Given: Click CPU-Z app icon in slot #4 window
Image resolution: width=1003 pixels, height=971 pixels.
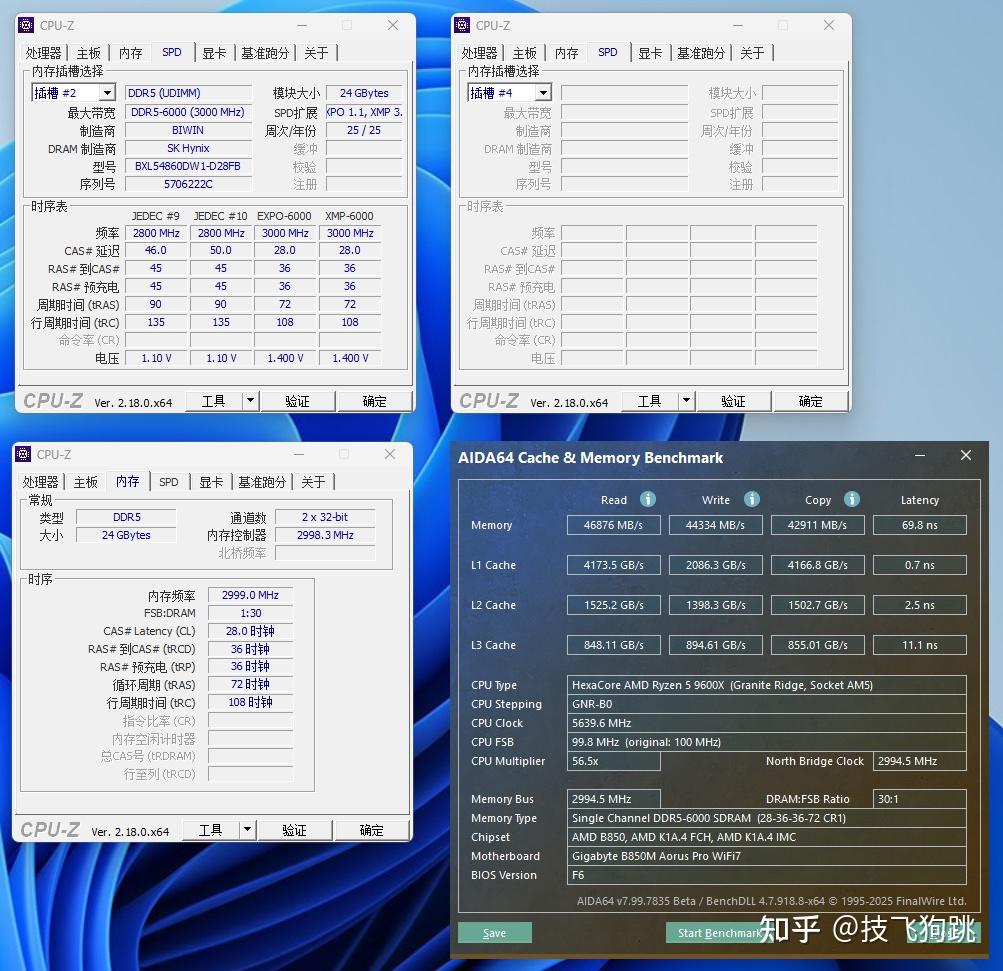Looking at the screenshot, I should pyautogui.click(x=462, y=25).
